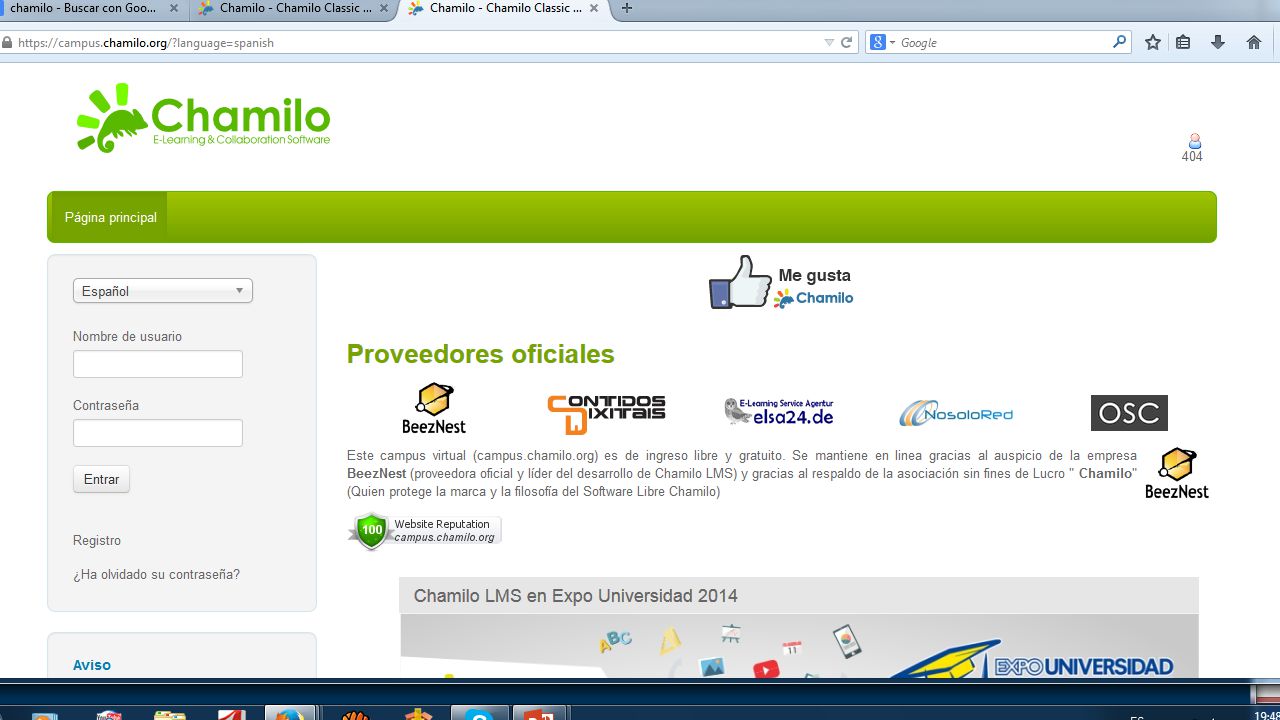
Task: Open the Español language dropdown
Action: [x=163, y=291]
